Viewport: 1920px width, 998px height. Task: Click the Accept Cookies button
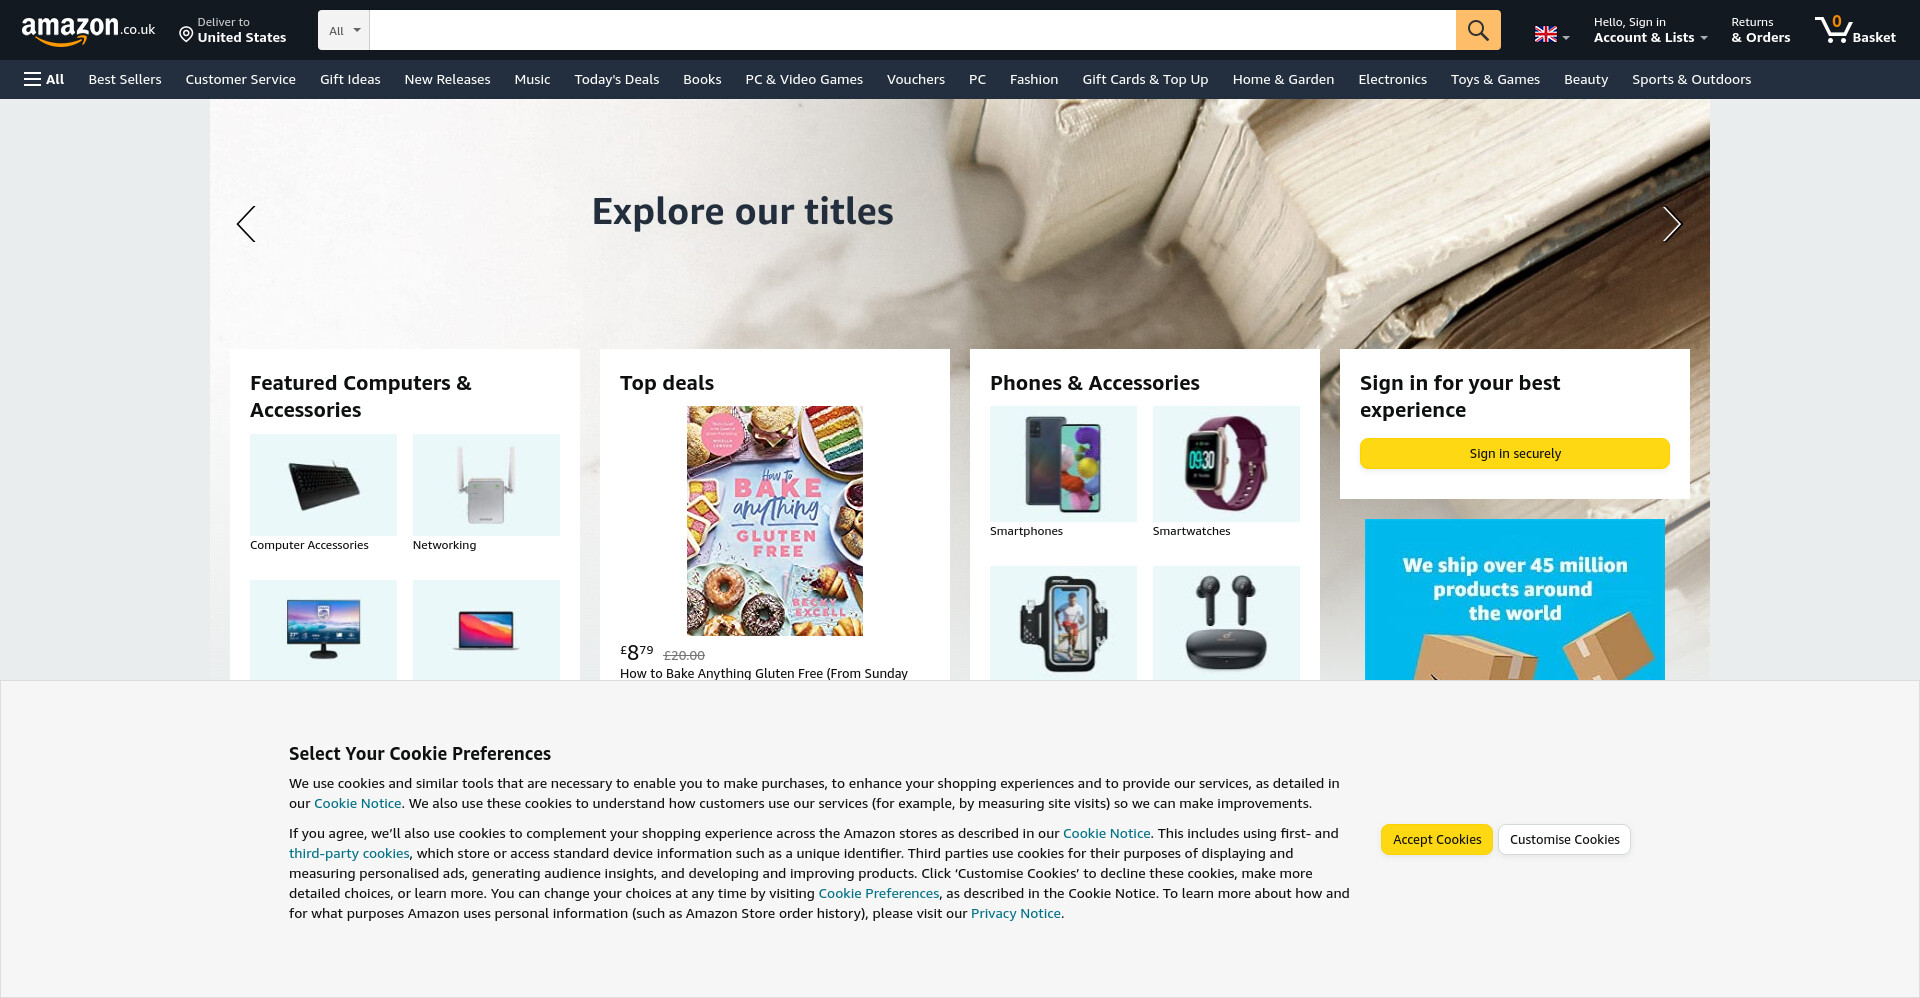[x=1437, y=839]
